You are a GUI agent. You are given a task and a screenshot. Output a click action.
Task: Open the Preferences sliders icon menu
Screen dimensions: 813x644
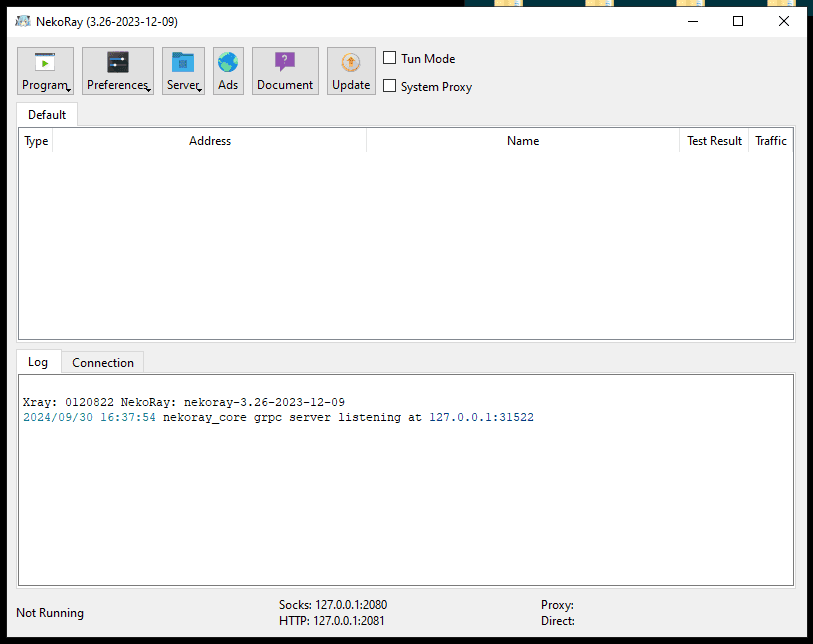click(118, 71)
